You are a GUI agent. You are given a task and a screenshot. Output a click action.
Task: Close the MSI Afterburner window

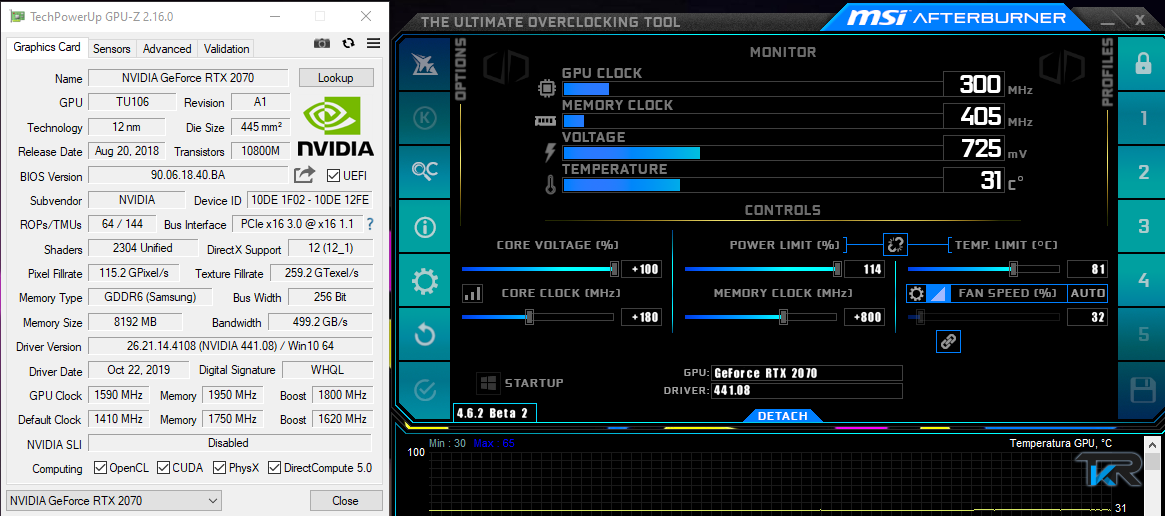[x=1140, y=20]
